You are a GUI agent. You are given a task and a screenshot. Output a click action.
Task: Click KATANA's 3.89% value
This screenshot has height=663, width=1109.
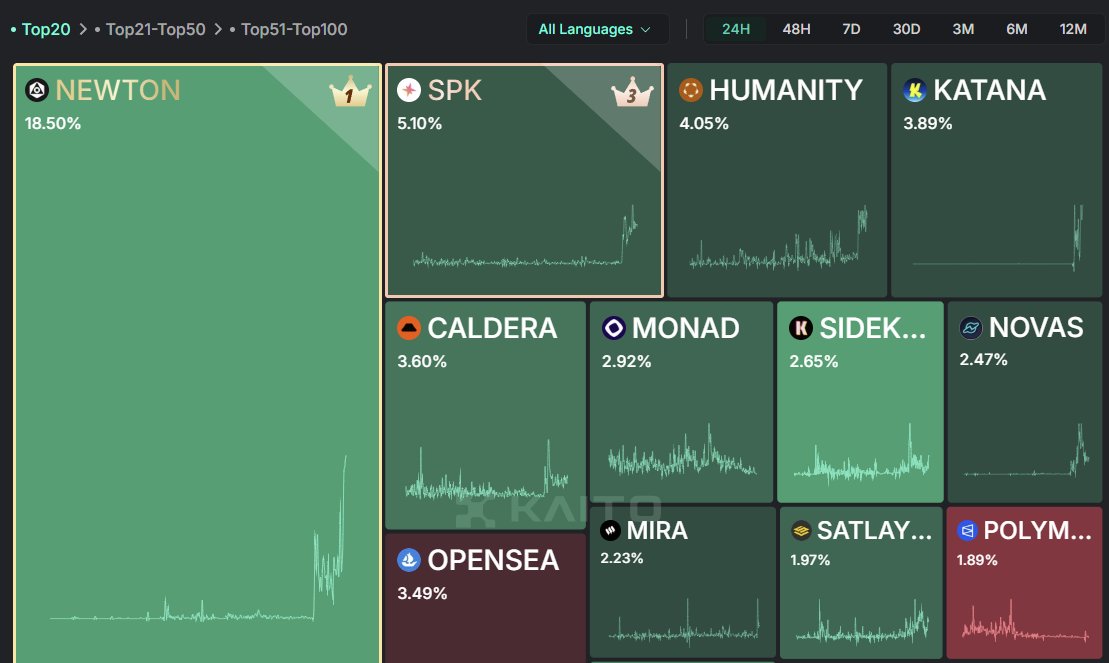(x=927, y=123)
